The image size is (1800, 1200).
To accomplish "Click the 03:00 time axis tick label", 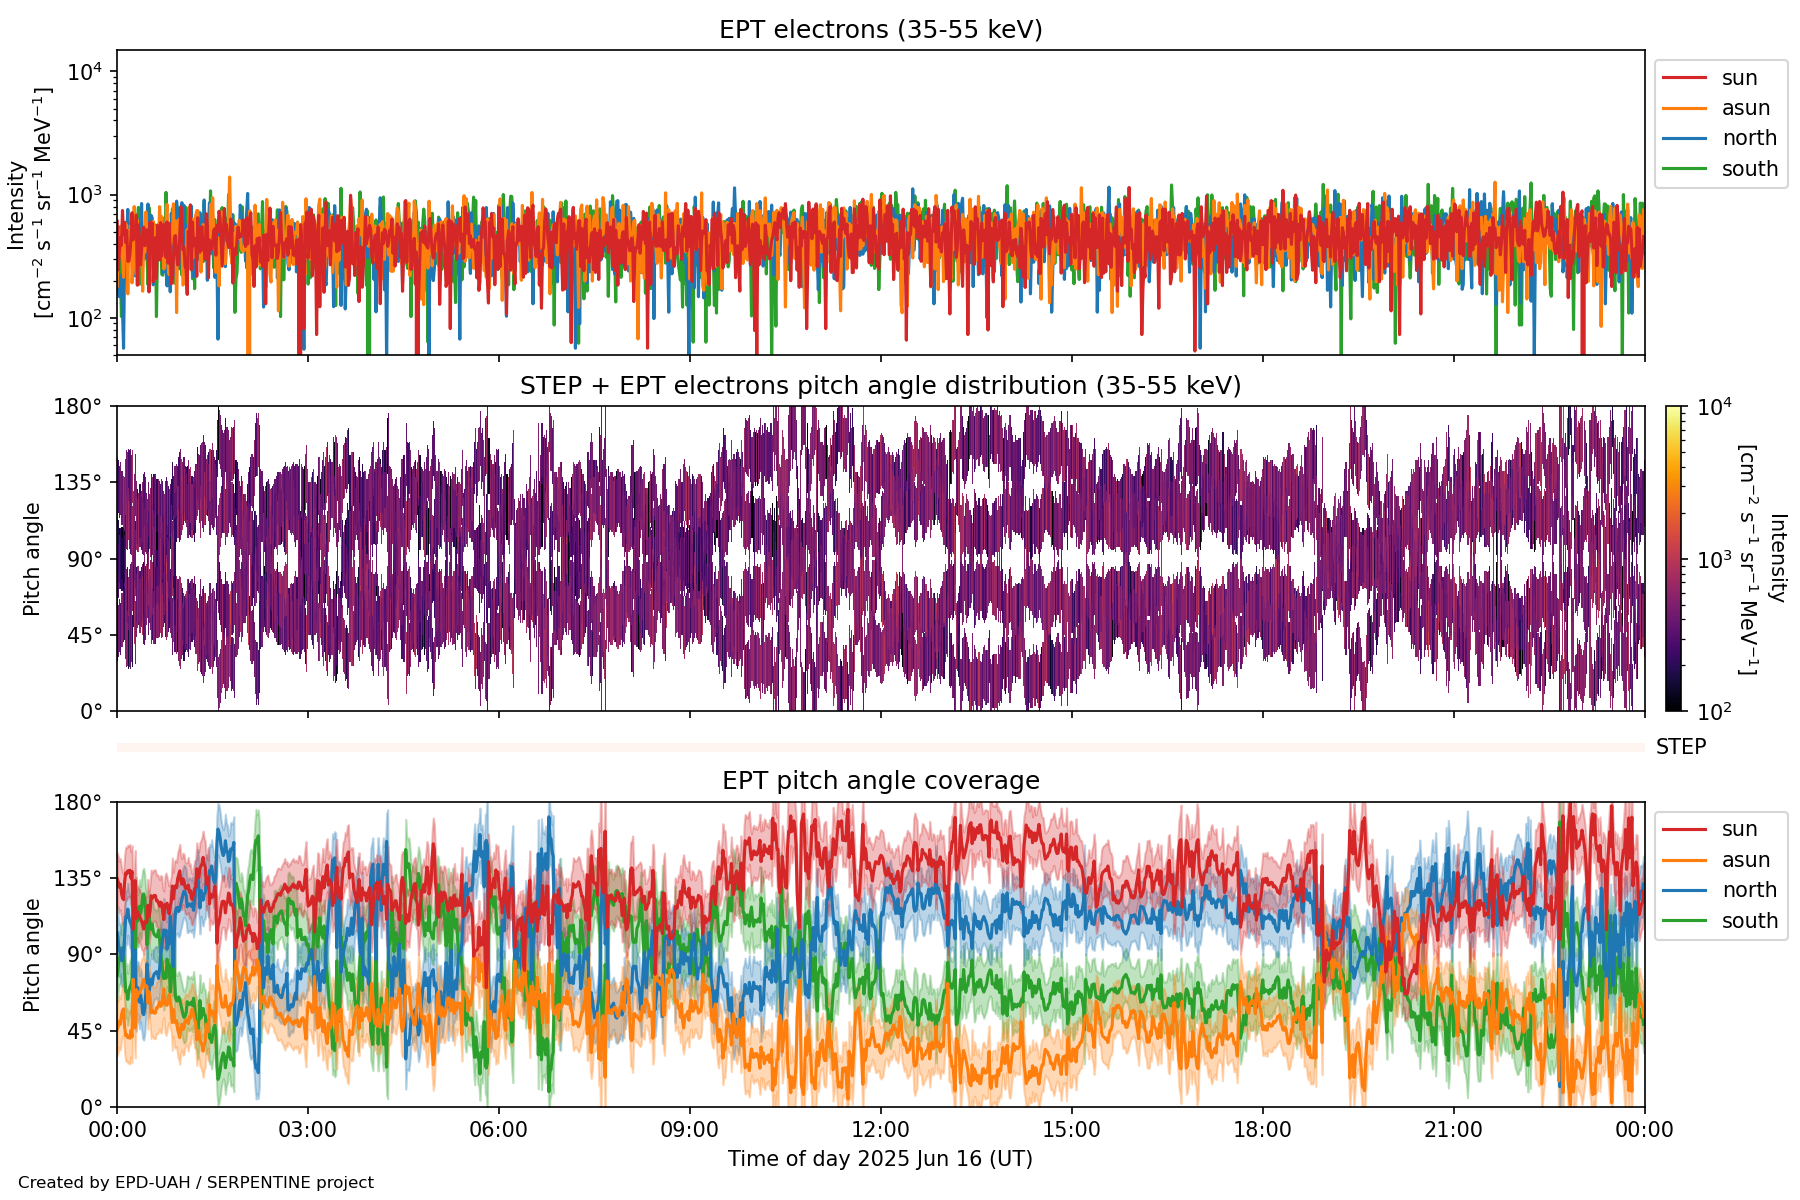I will pyautogui.click(x=307, y=1130).
